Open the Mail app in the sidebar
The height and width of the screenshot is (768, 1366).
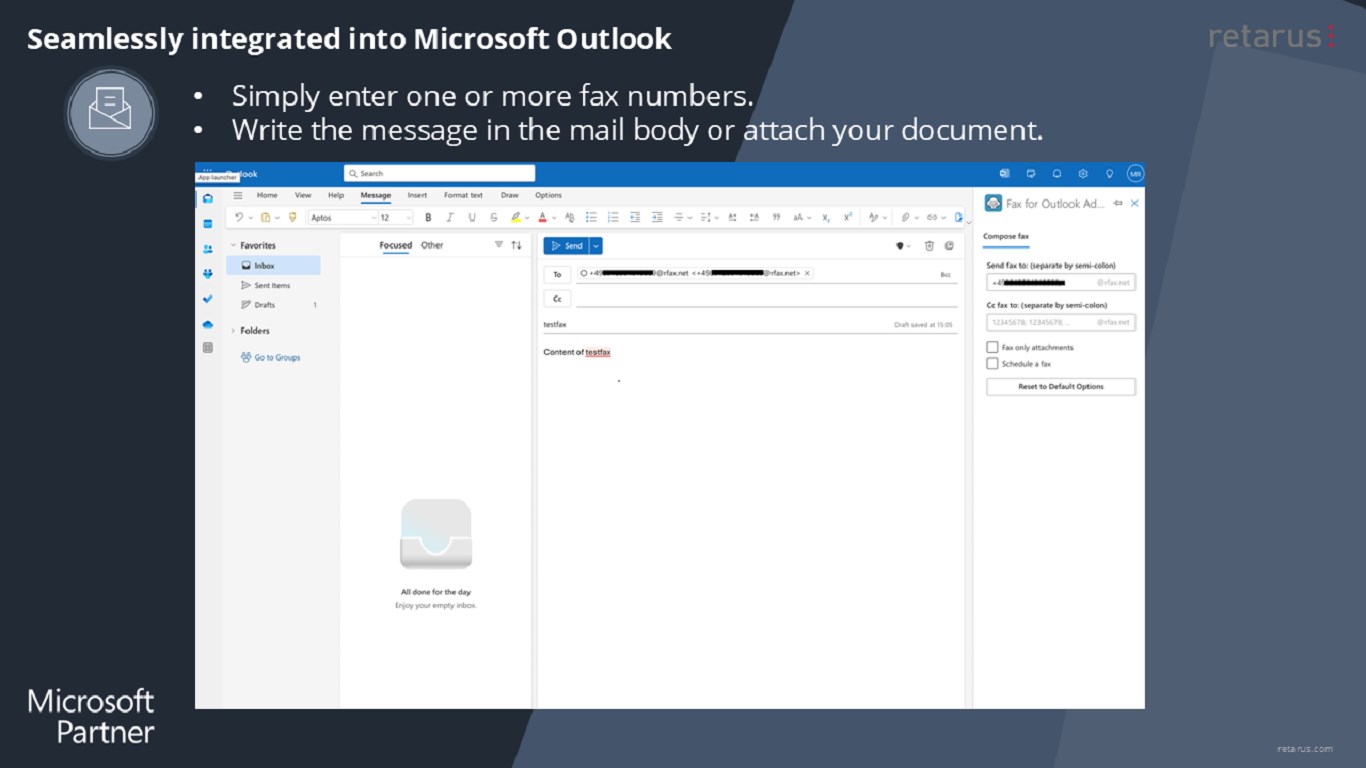(208, 199)
